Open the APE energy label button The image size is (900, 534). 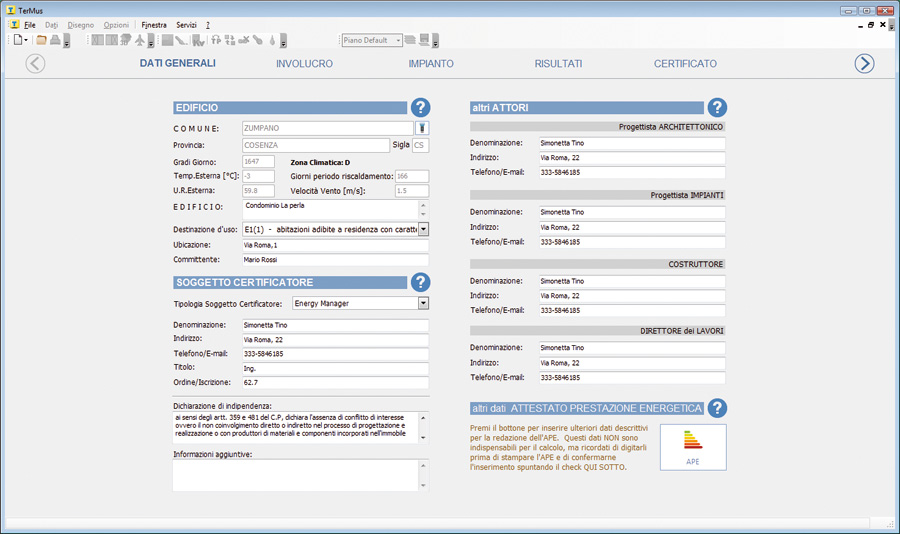(x=693, y=447)
